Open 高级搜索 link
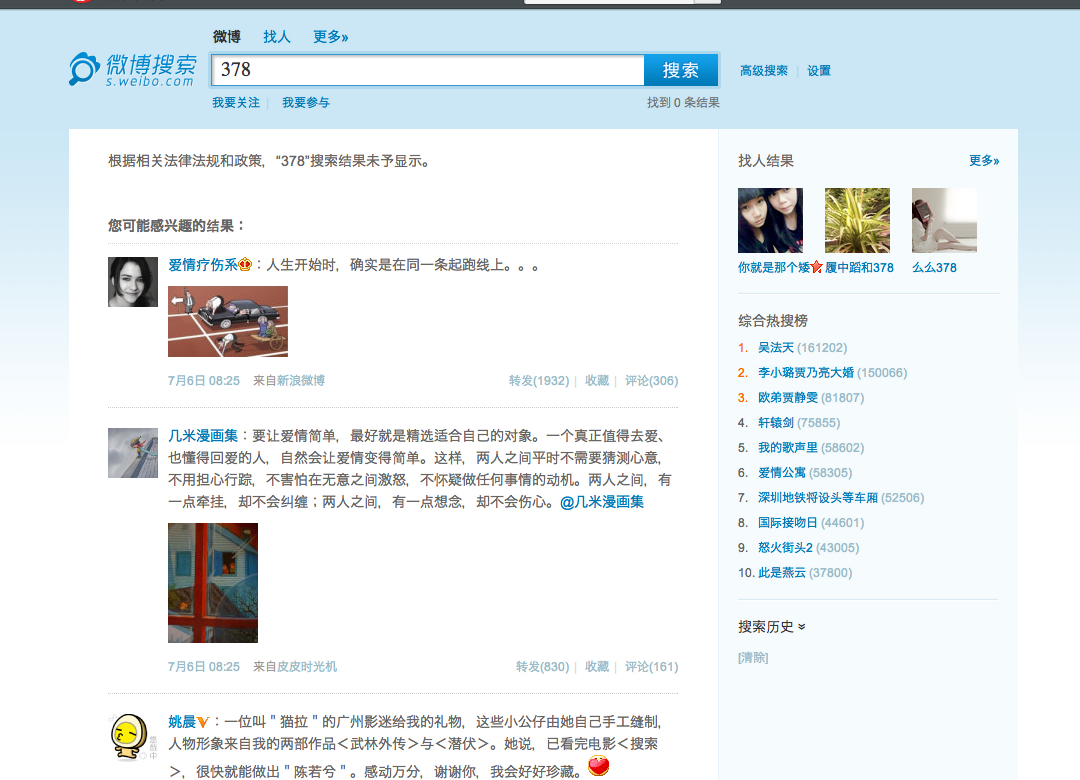The width and height of the screenshot is (1080, 780). [764, 70]
